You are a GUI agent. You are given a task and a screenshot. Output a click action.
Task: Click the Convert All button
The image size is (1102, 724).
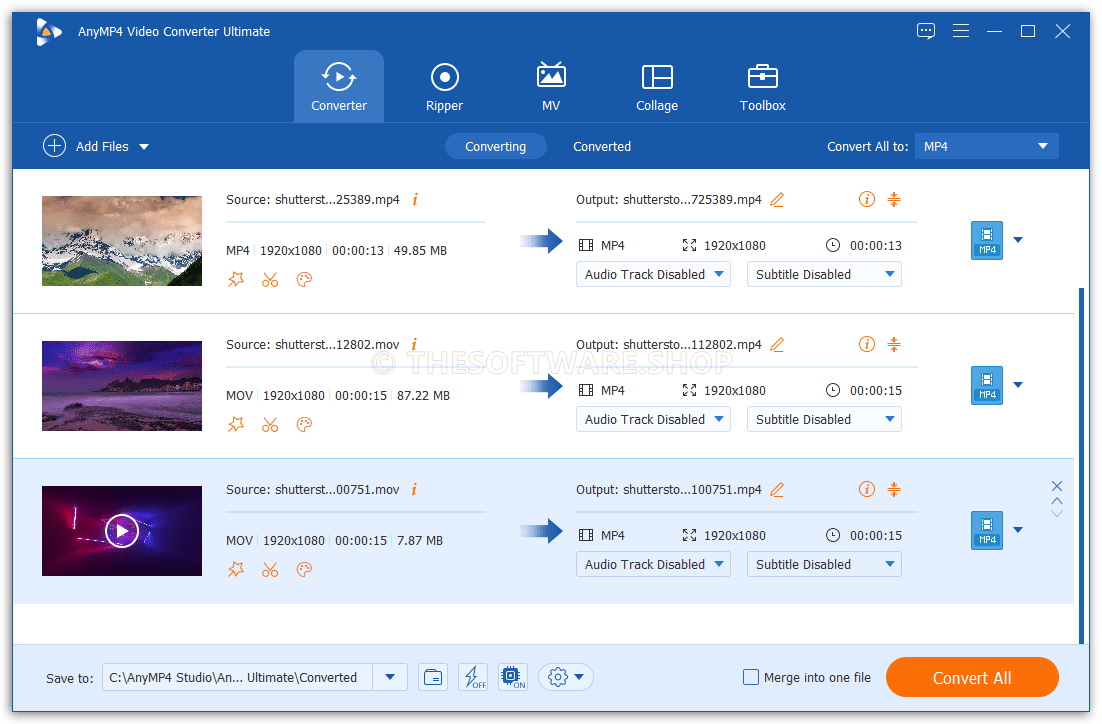[972, 678]
